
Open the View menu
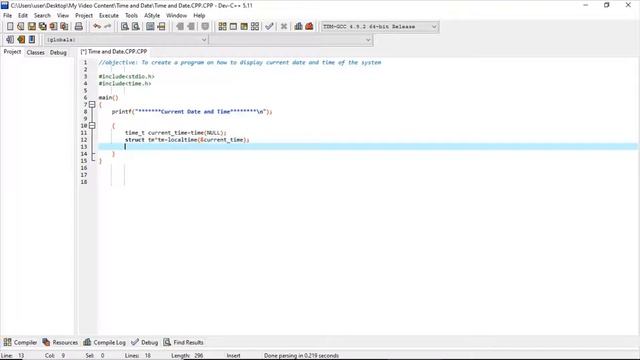pyautogui.click(x=62, y=16)
